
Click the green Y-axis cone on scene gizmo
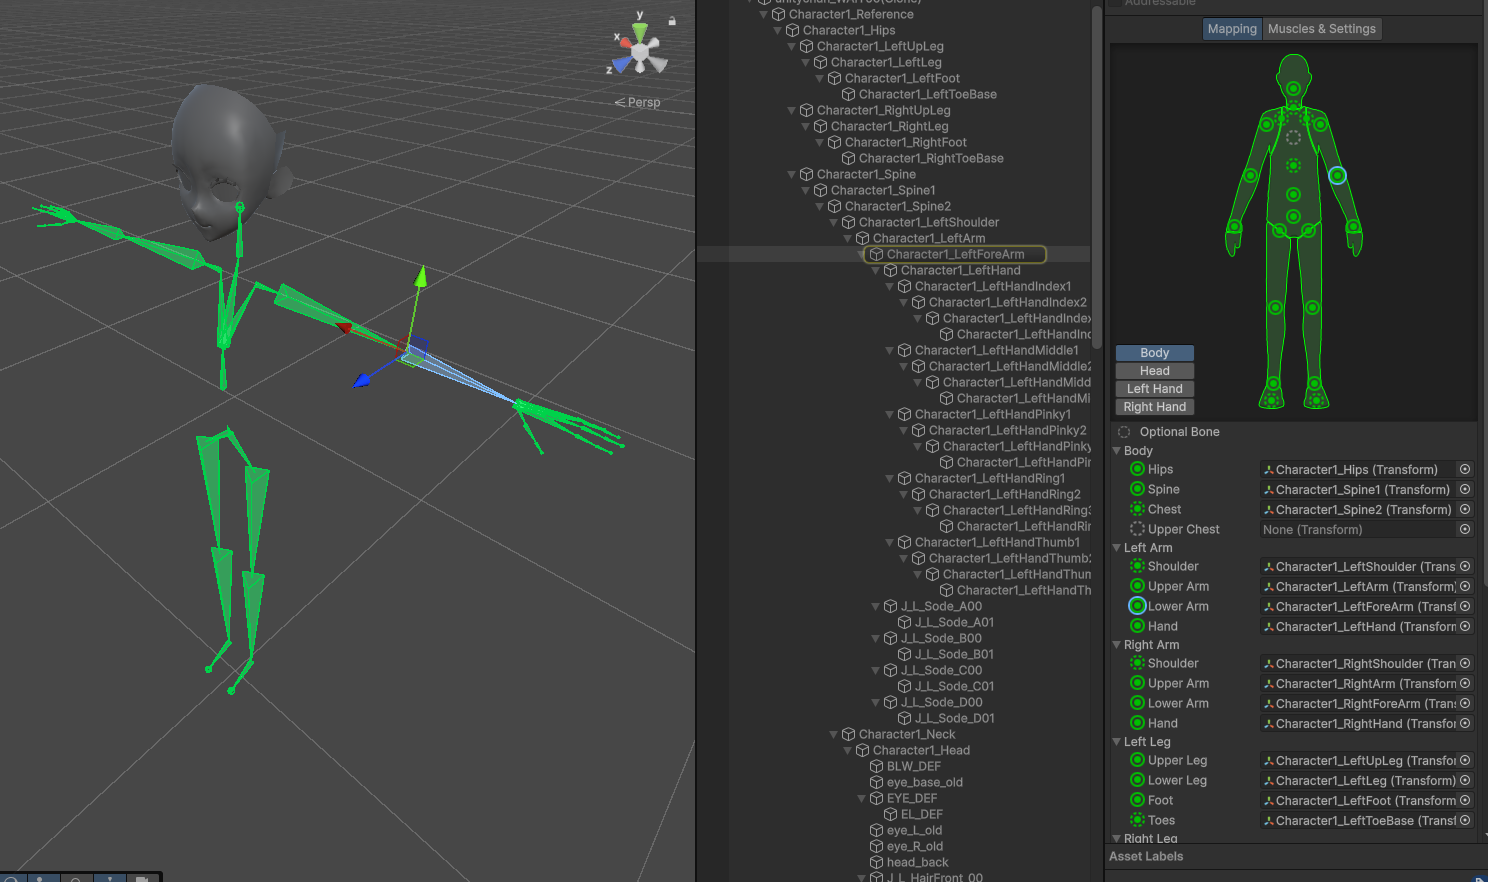click(x=640, y=29)
